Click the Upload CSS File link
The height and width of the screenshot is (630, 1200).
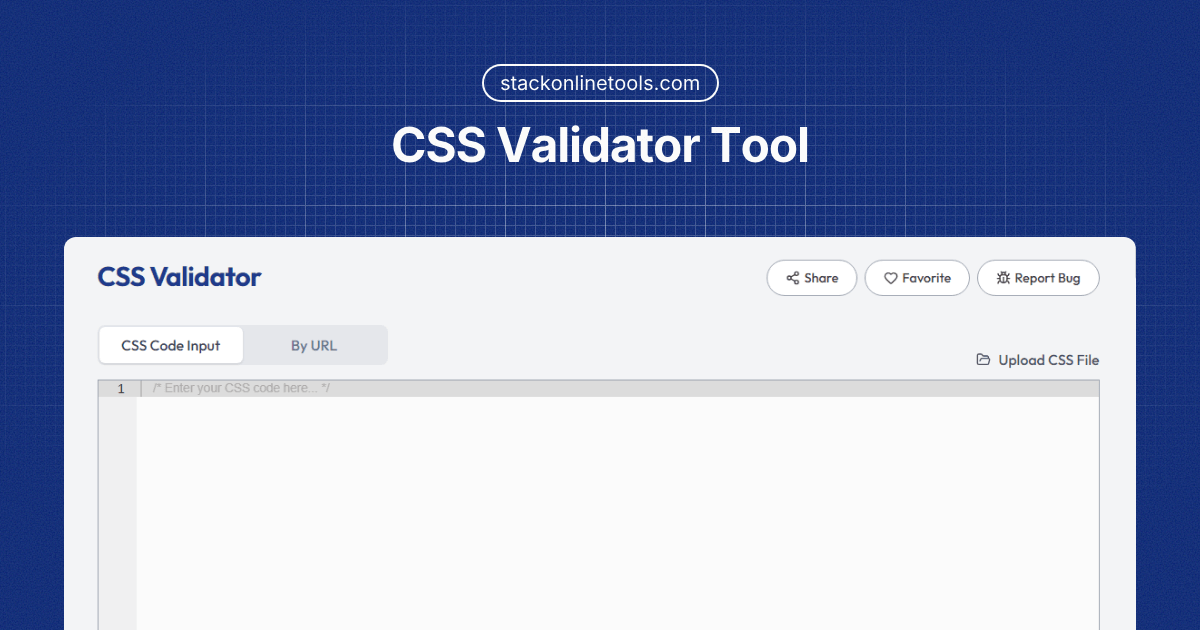point(1047,360)
